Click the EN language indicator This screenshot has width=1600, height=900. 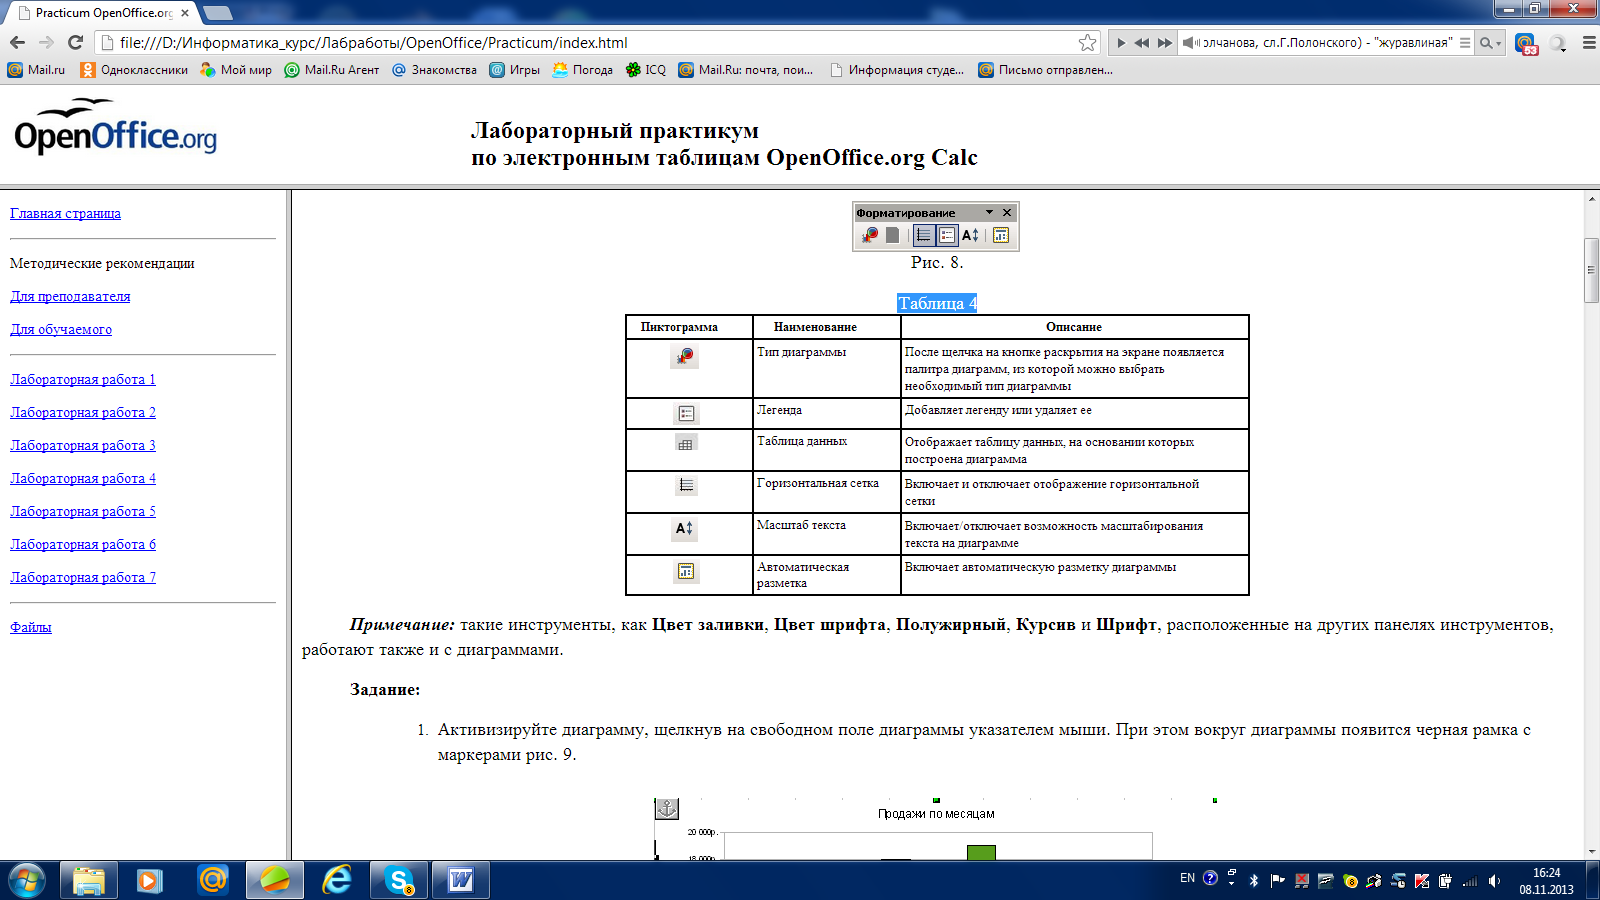tap(1187, 878)
